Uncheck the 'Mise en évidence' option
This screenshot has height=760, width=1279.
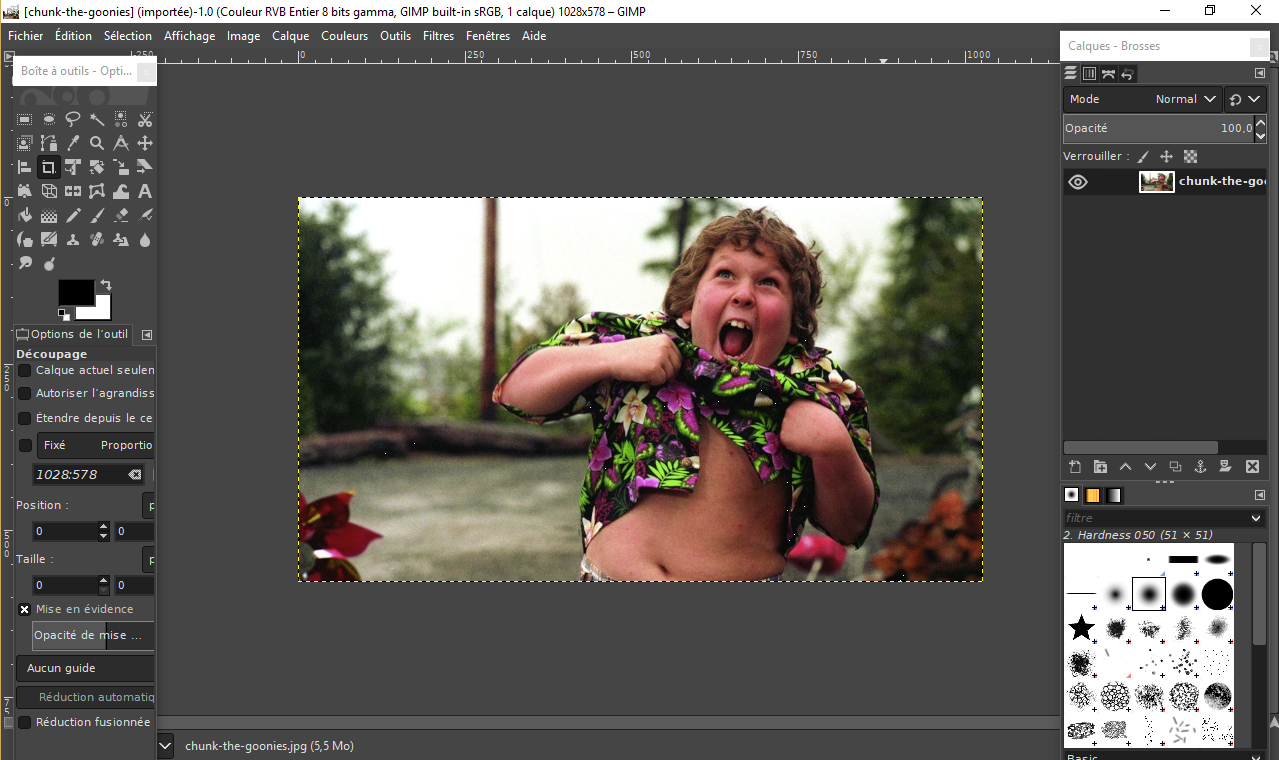25,609
